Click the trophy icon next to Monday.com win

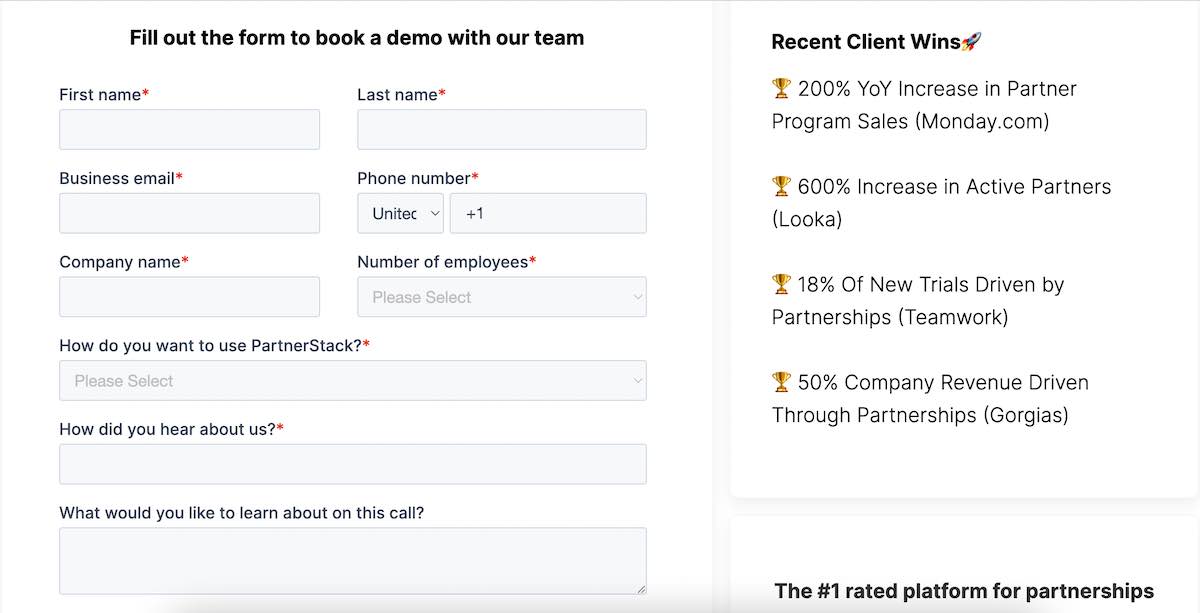[x=781, y=88]
